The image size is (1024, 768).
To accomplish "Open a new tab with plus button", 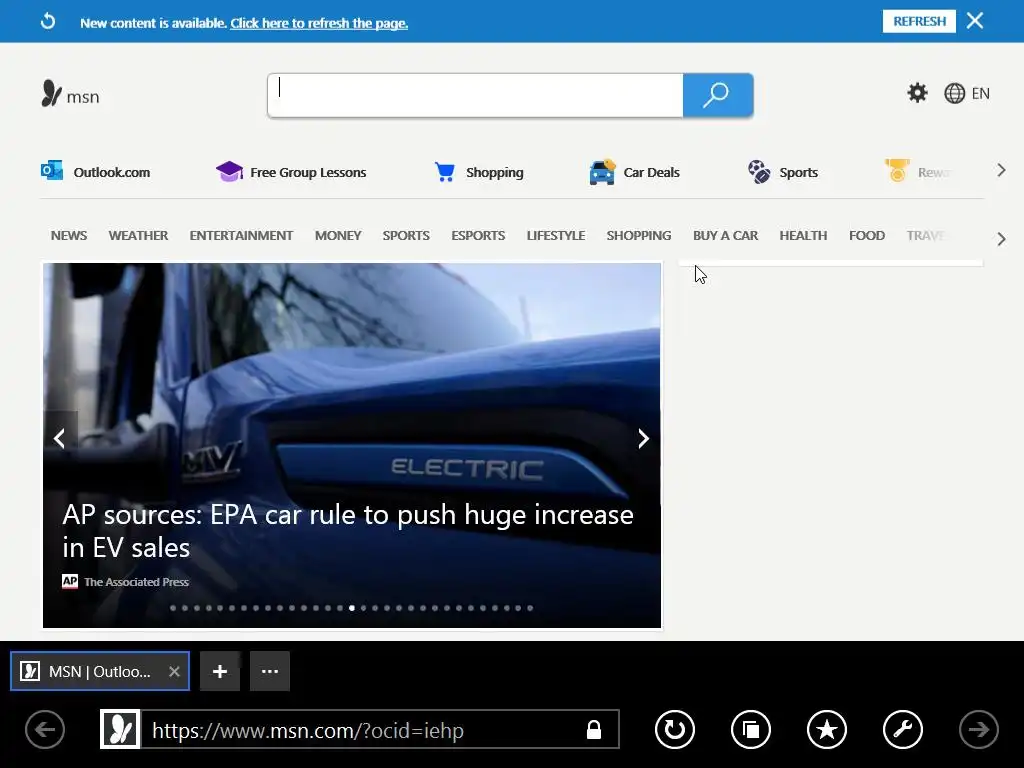I will click(219, 671).
